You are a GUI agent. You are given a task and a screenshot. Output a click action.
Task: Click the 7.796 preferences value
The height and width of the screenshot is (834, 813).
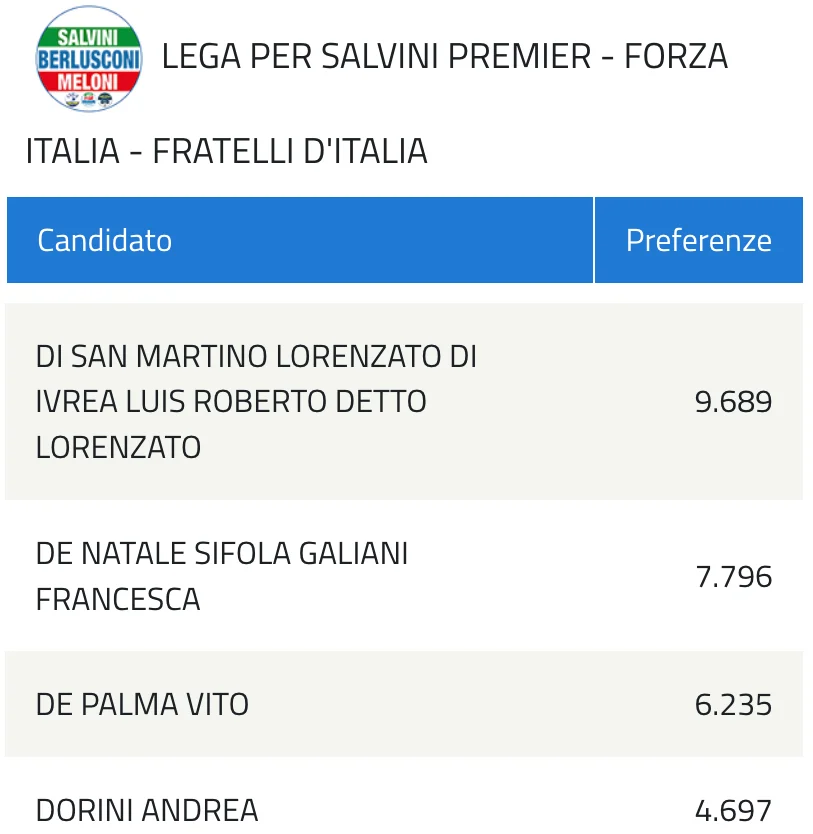[733, 577]
